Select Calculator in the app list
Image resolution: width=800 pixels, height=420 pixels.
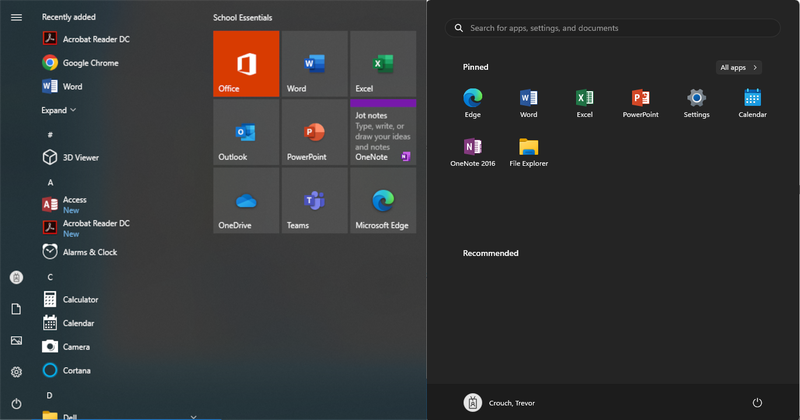click(80, 299)
